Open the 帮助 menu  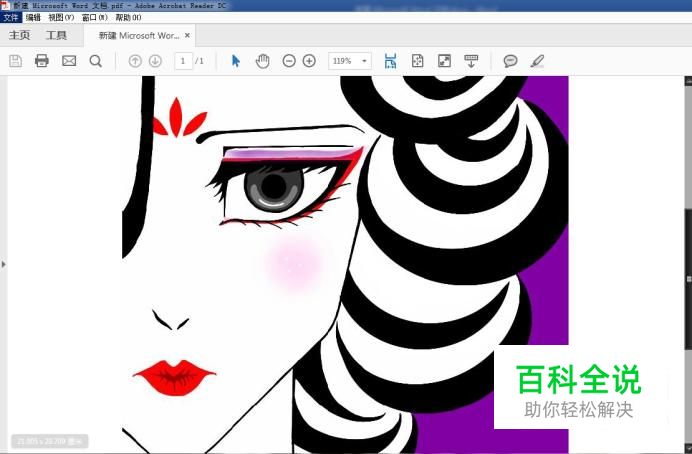tap(128, 18)
